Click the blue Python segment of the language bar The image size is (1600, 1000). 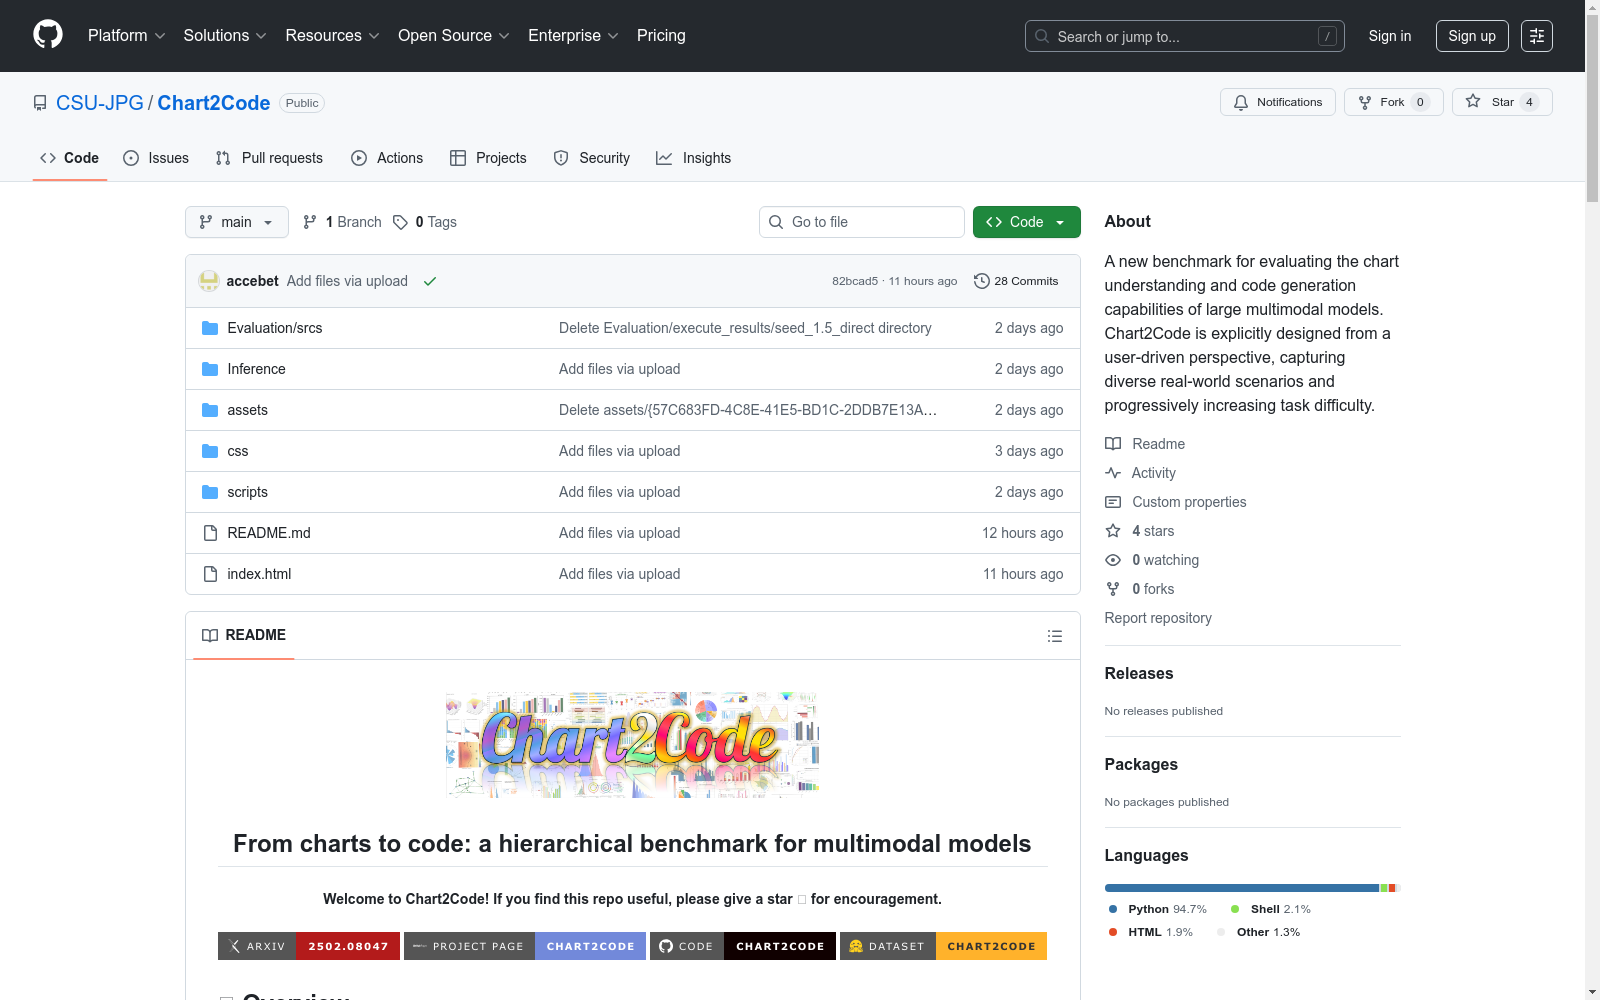1242,888
